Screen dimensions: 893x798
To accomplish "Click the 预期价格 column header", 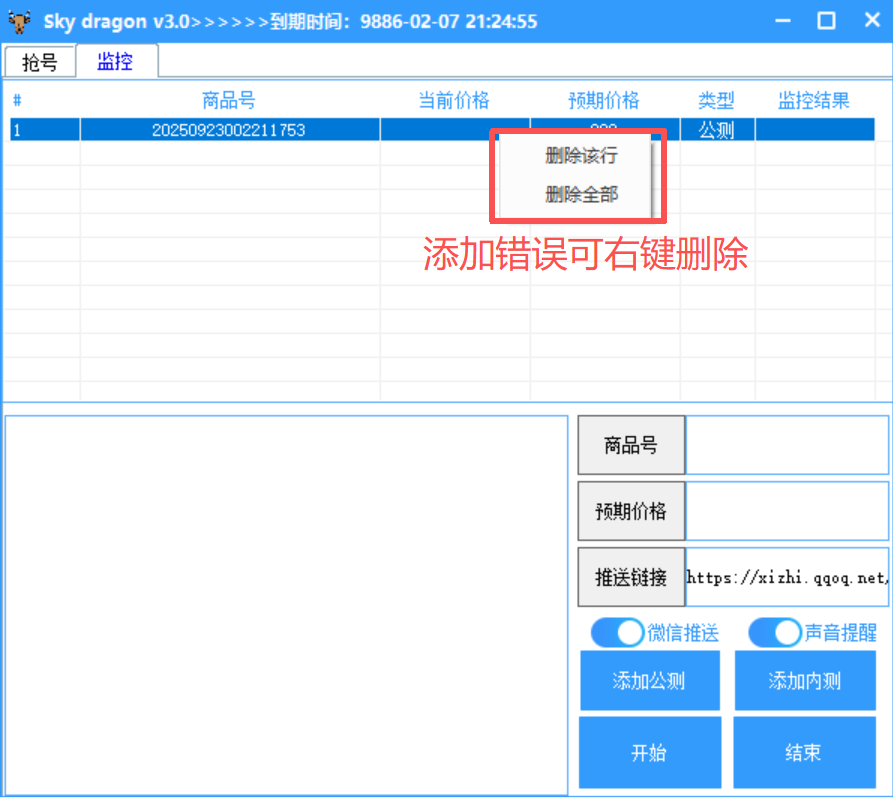I will coord(601,99).
